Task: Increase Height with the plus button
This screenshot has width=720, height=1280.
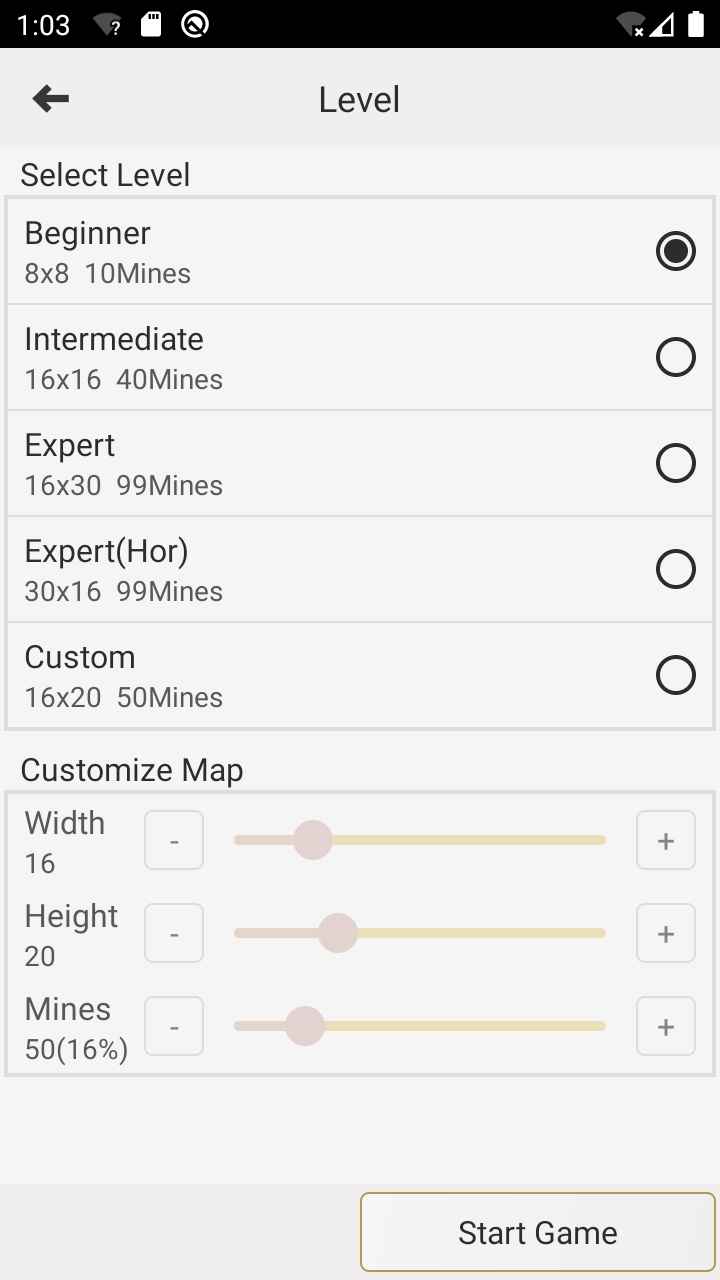Action: pos(666,934)
